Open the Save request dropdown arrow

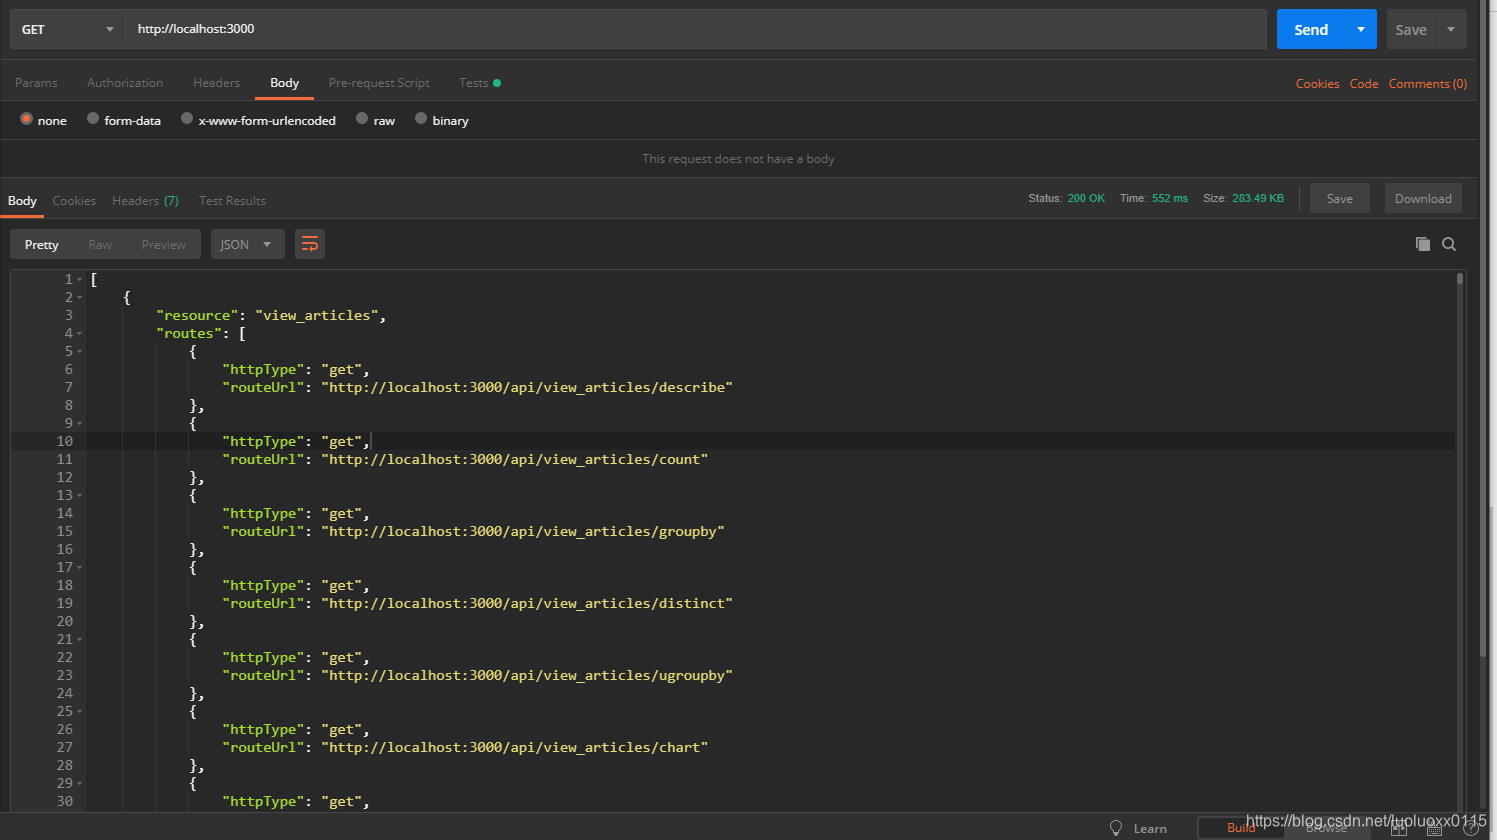1451,30
